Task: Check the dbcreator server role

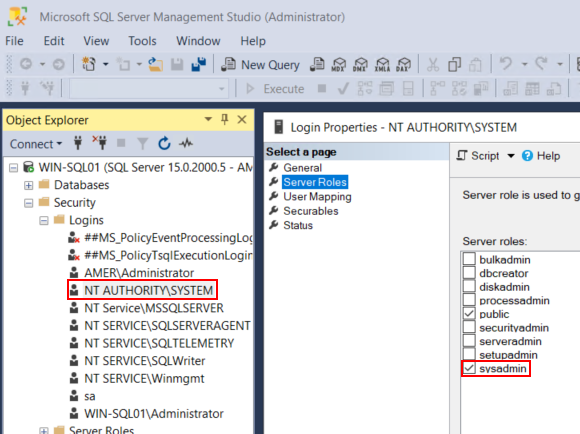Action: click(469, 273)
